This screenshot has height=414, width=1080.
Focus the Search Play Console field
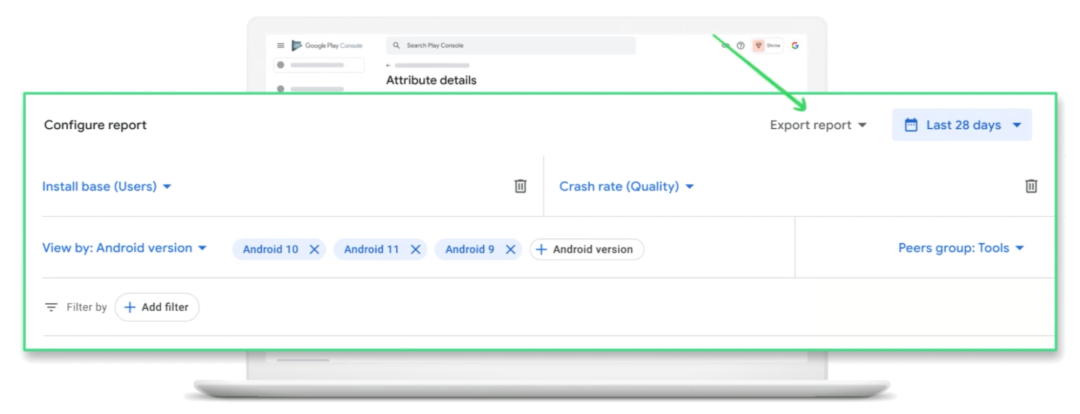[510, 45]
